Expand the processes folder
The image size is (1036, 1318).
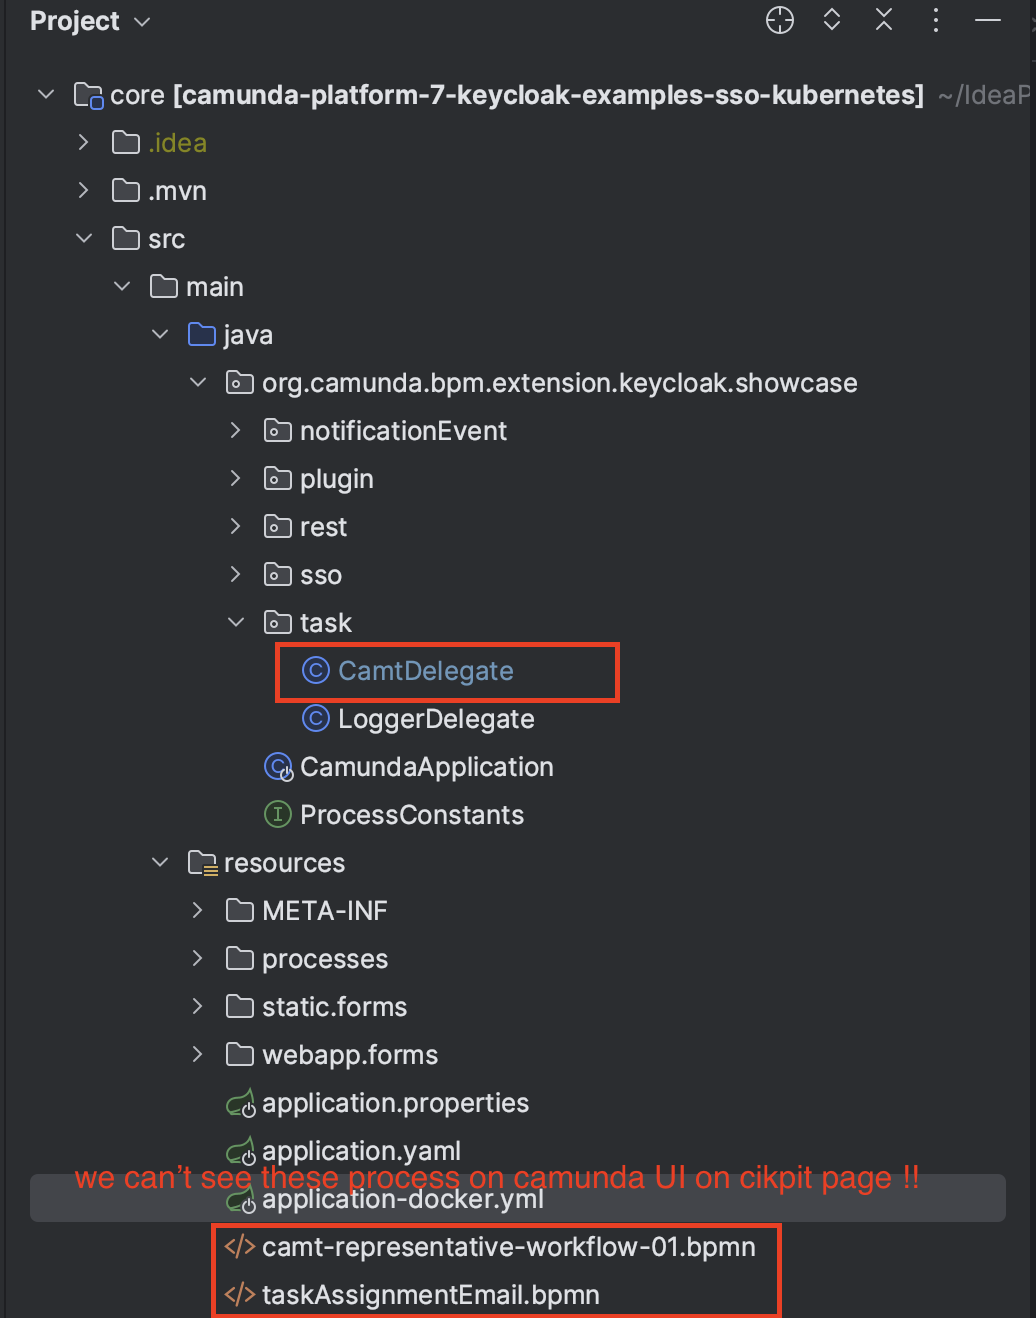198,959
